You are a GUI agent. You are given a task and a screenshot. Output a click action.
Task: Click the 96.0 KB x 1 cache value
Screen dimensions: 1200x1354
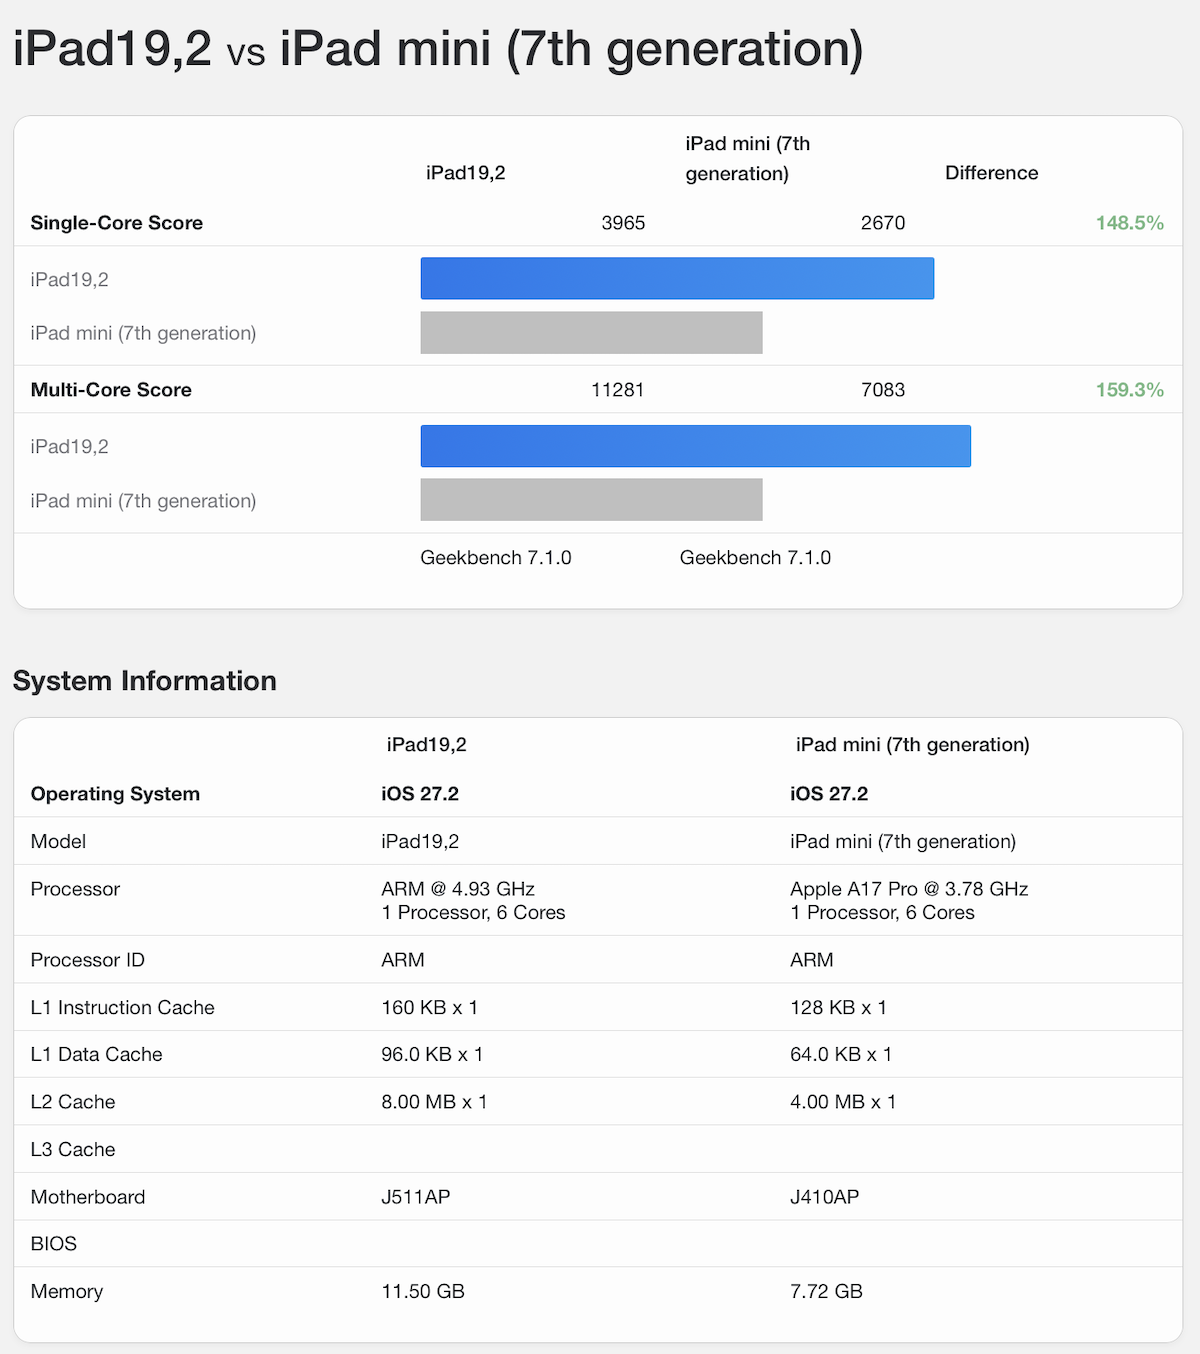click(432, 1054)
